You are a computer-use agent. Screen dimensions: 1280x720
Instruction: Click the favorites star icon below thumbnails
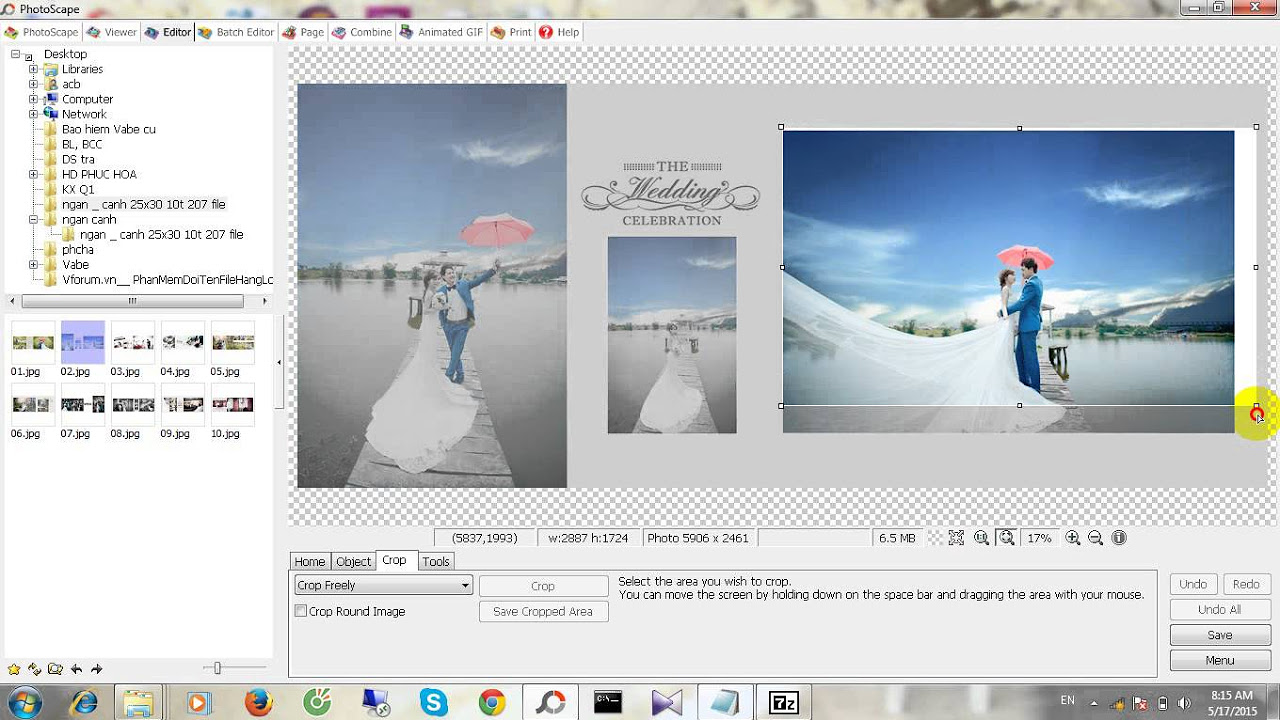click(x=14, y=669)
